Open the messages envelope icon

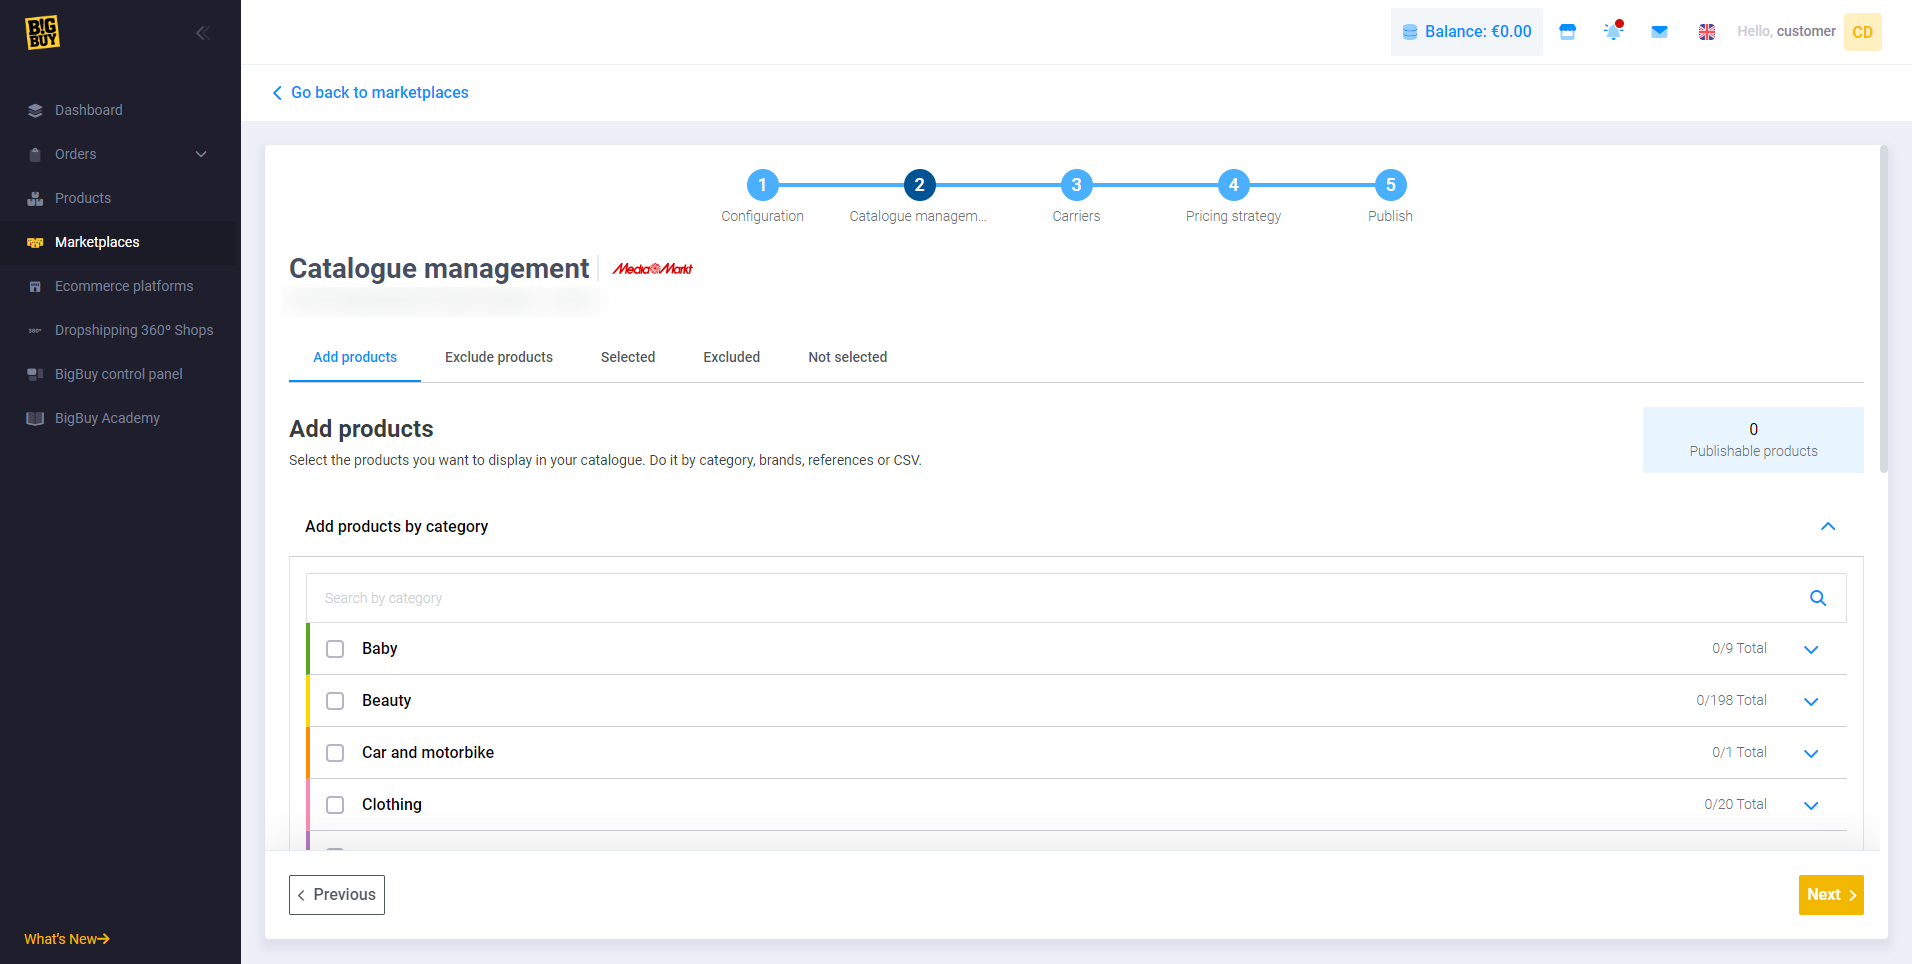tap(1659, 32)
